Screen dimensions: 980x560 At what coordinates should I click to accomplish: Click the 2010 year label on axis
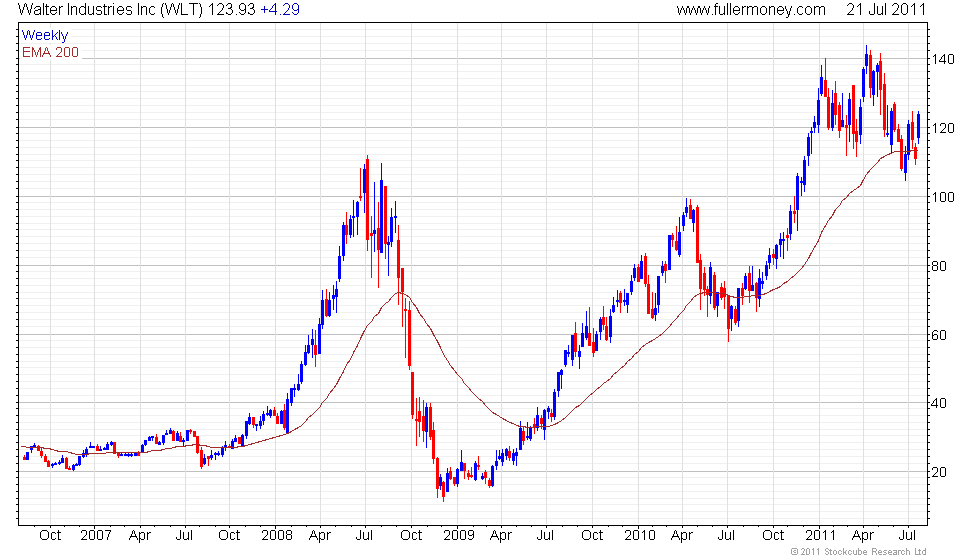click(640, 535)
